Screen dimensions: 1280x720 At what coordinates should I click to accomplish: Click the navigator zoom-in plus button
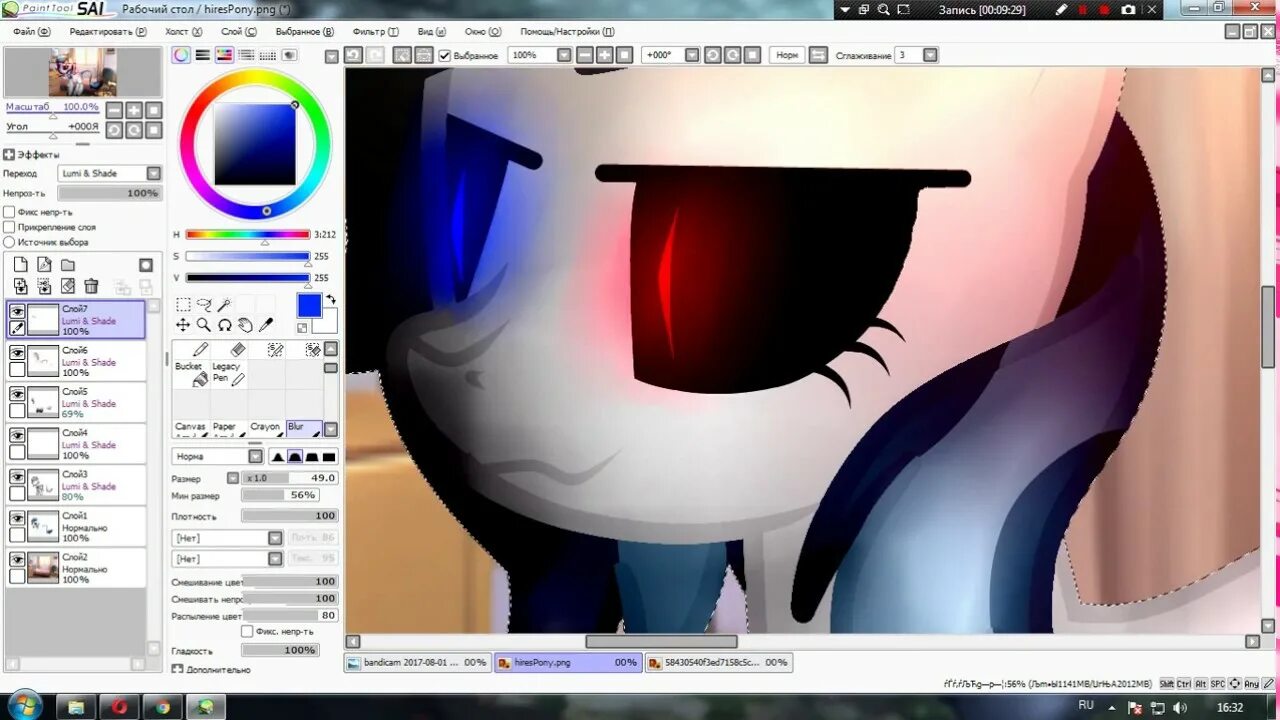(x=134, y=110)
